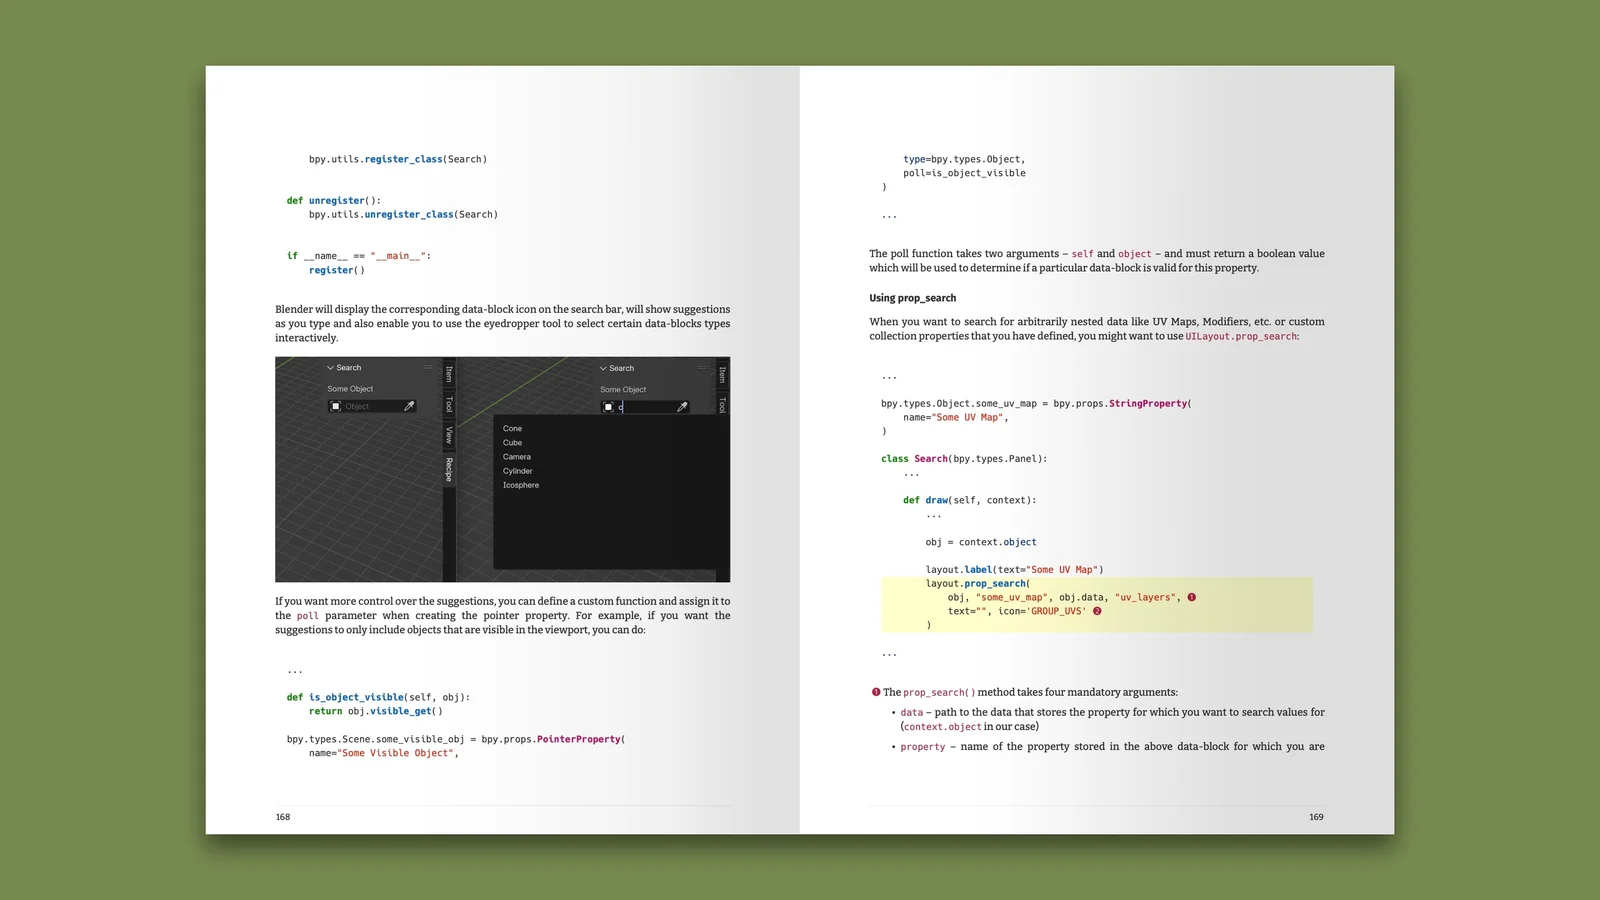
Task: Click the ❶ badge next to the uv_layers argument
Action: tap(1190, 597)
